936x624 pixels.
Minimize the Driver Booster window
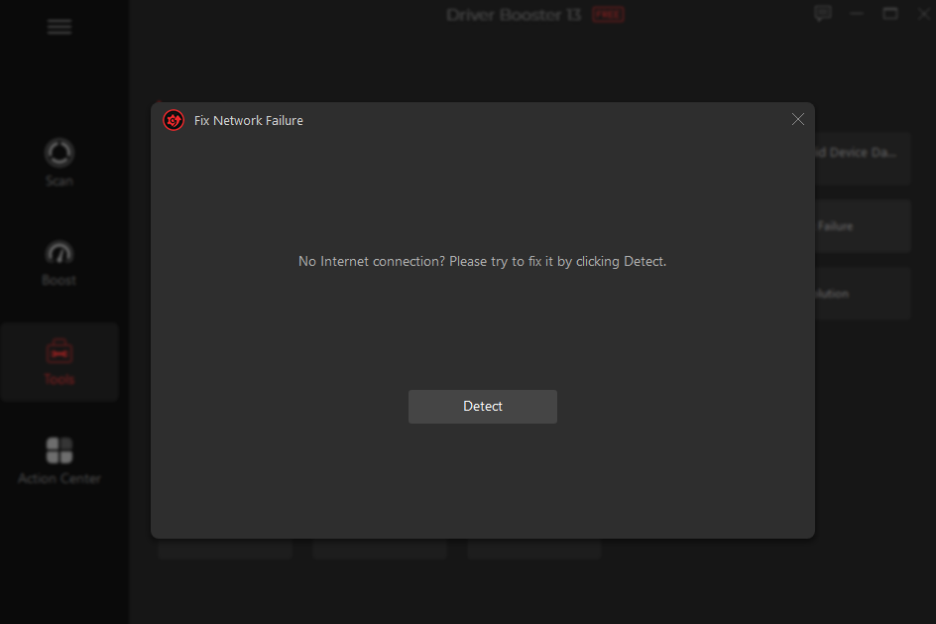pyautogui.click(x=857, y=14)
